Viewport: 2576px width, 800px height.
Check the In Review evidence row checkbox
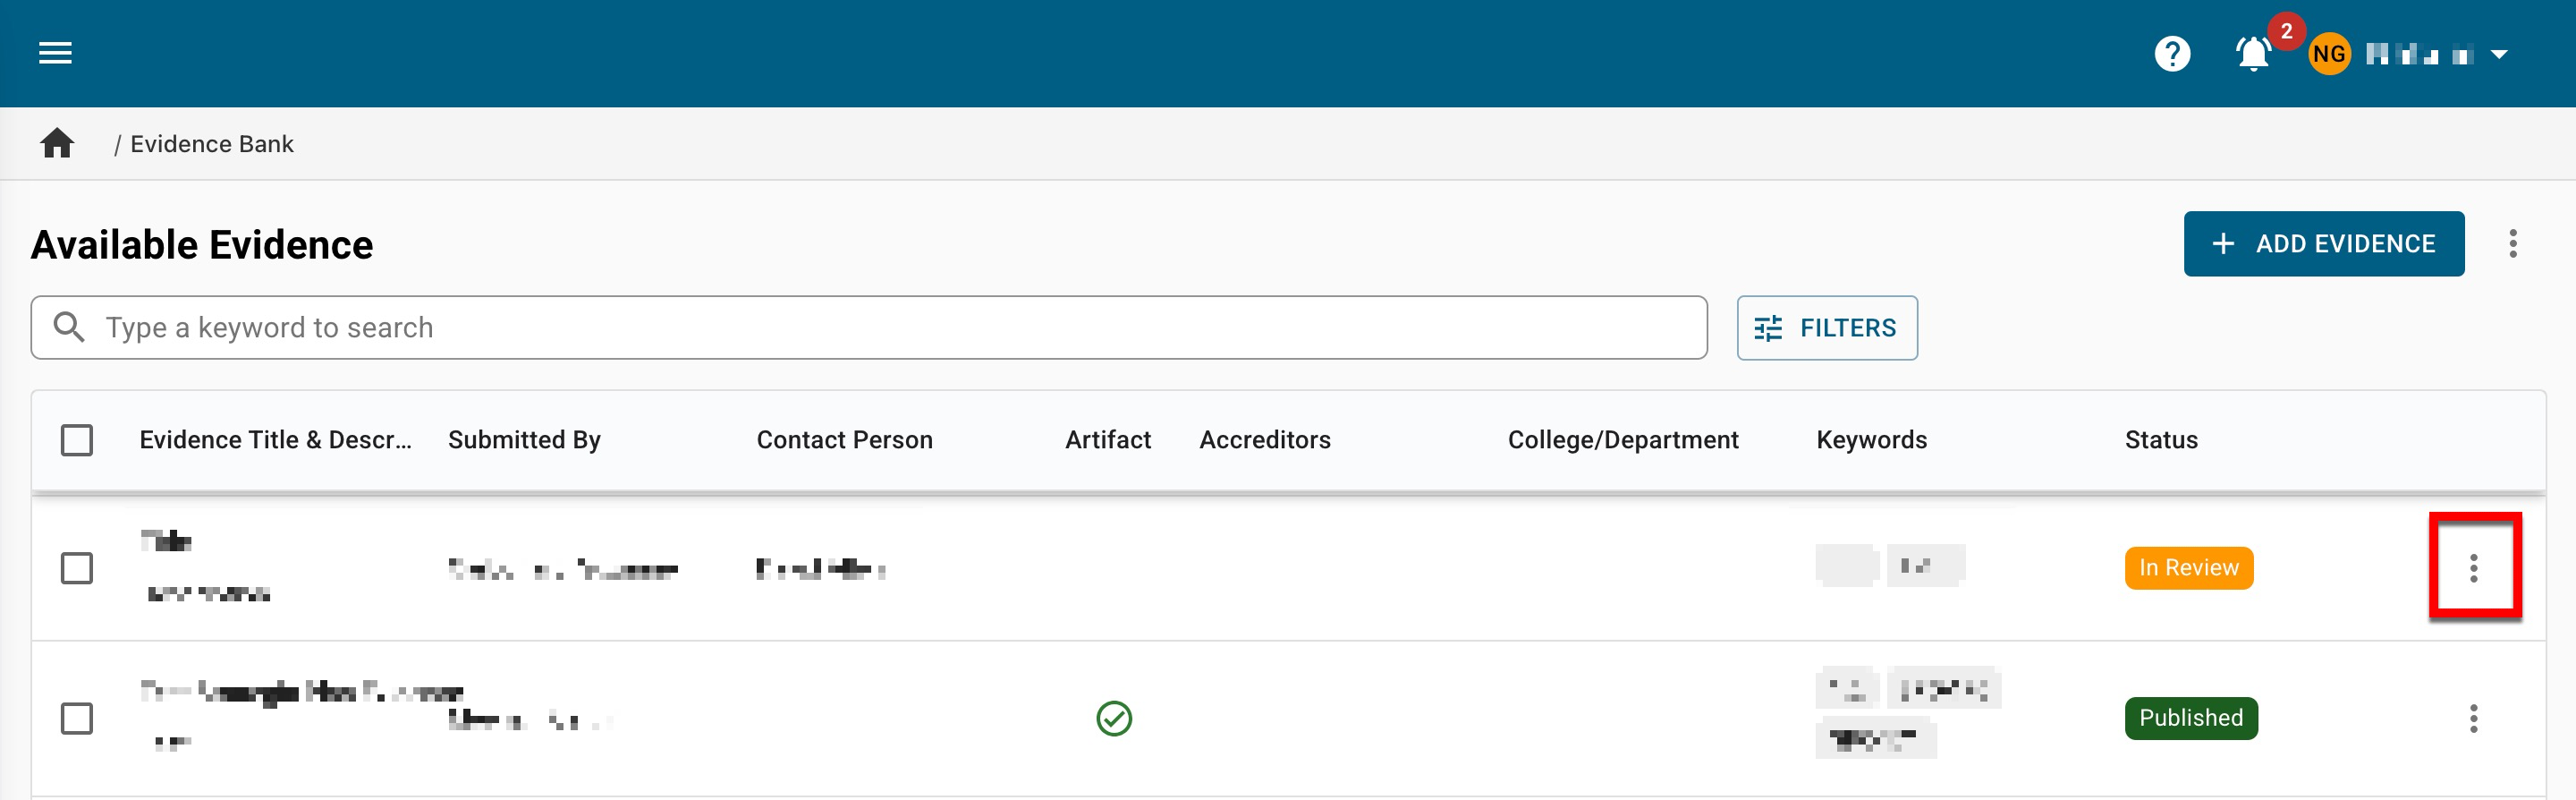pos(77,568)
